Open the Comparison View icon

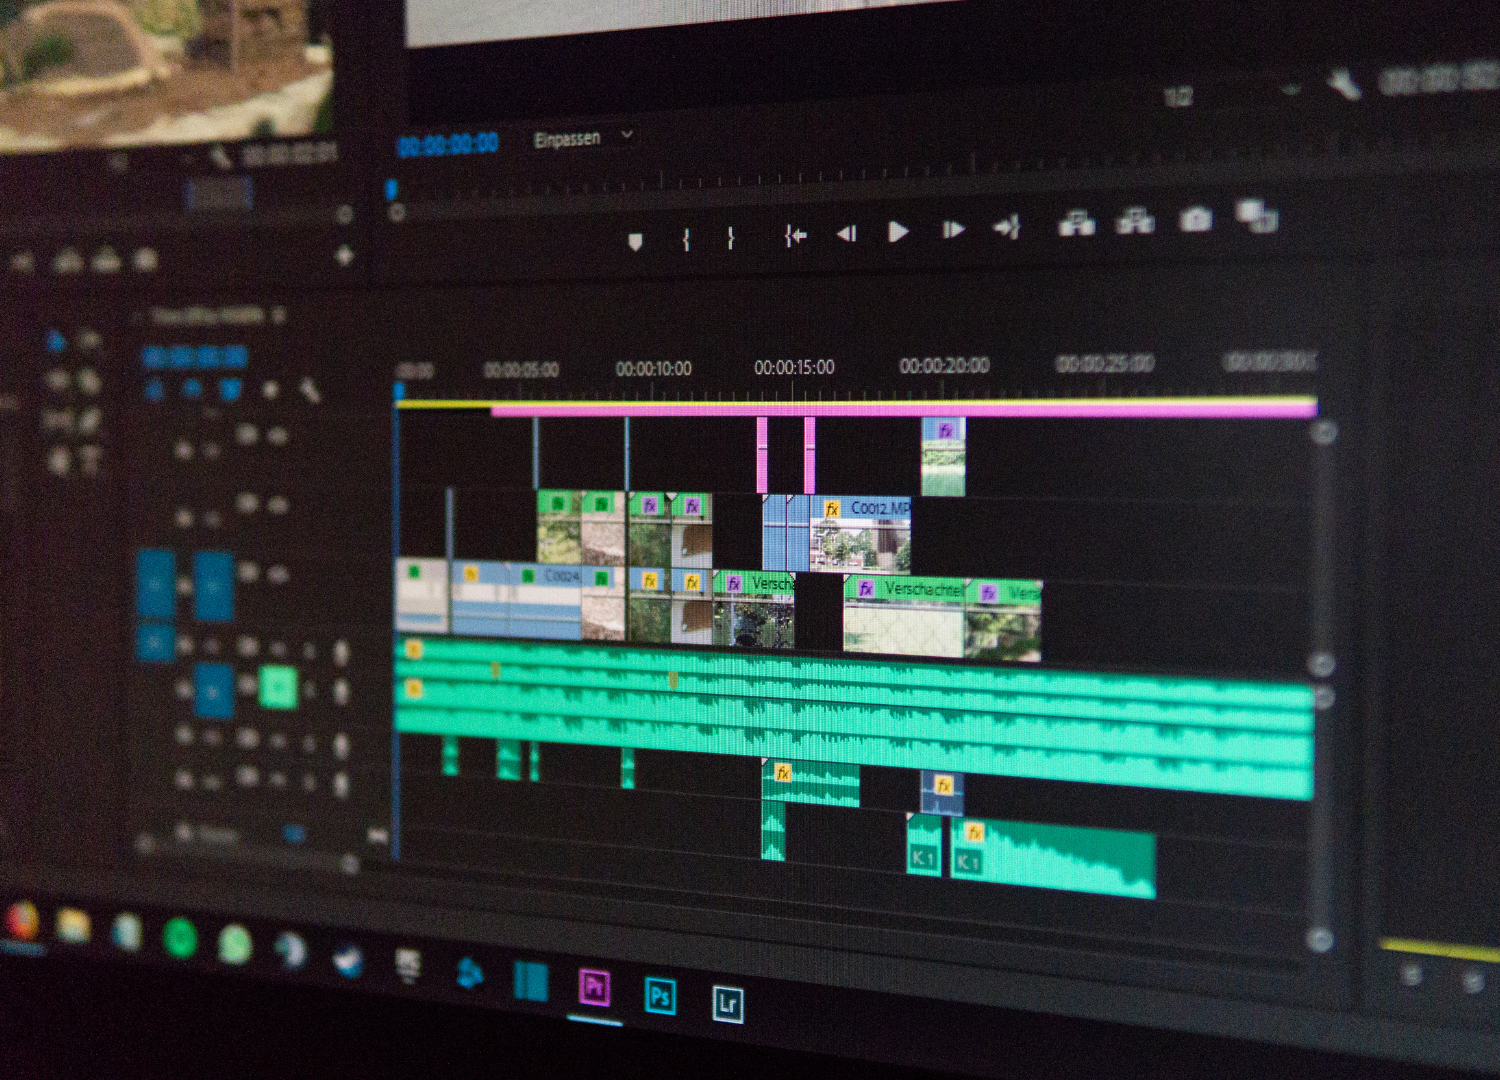pyautogui.click(x=1256, y=215)
